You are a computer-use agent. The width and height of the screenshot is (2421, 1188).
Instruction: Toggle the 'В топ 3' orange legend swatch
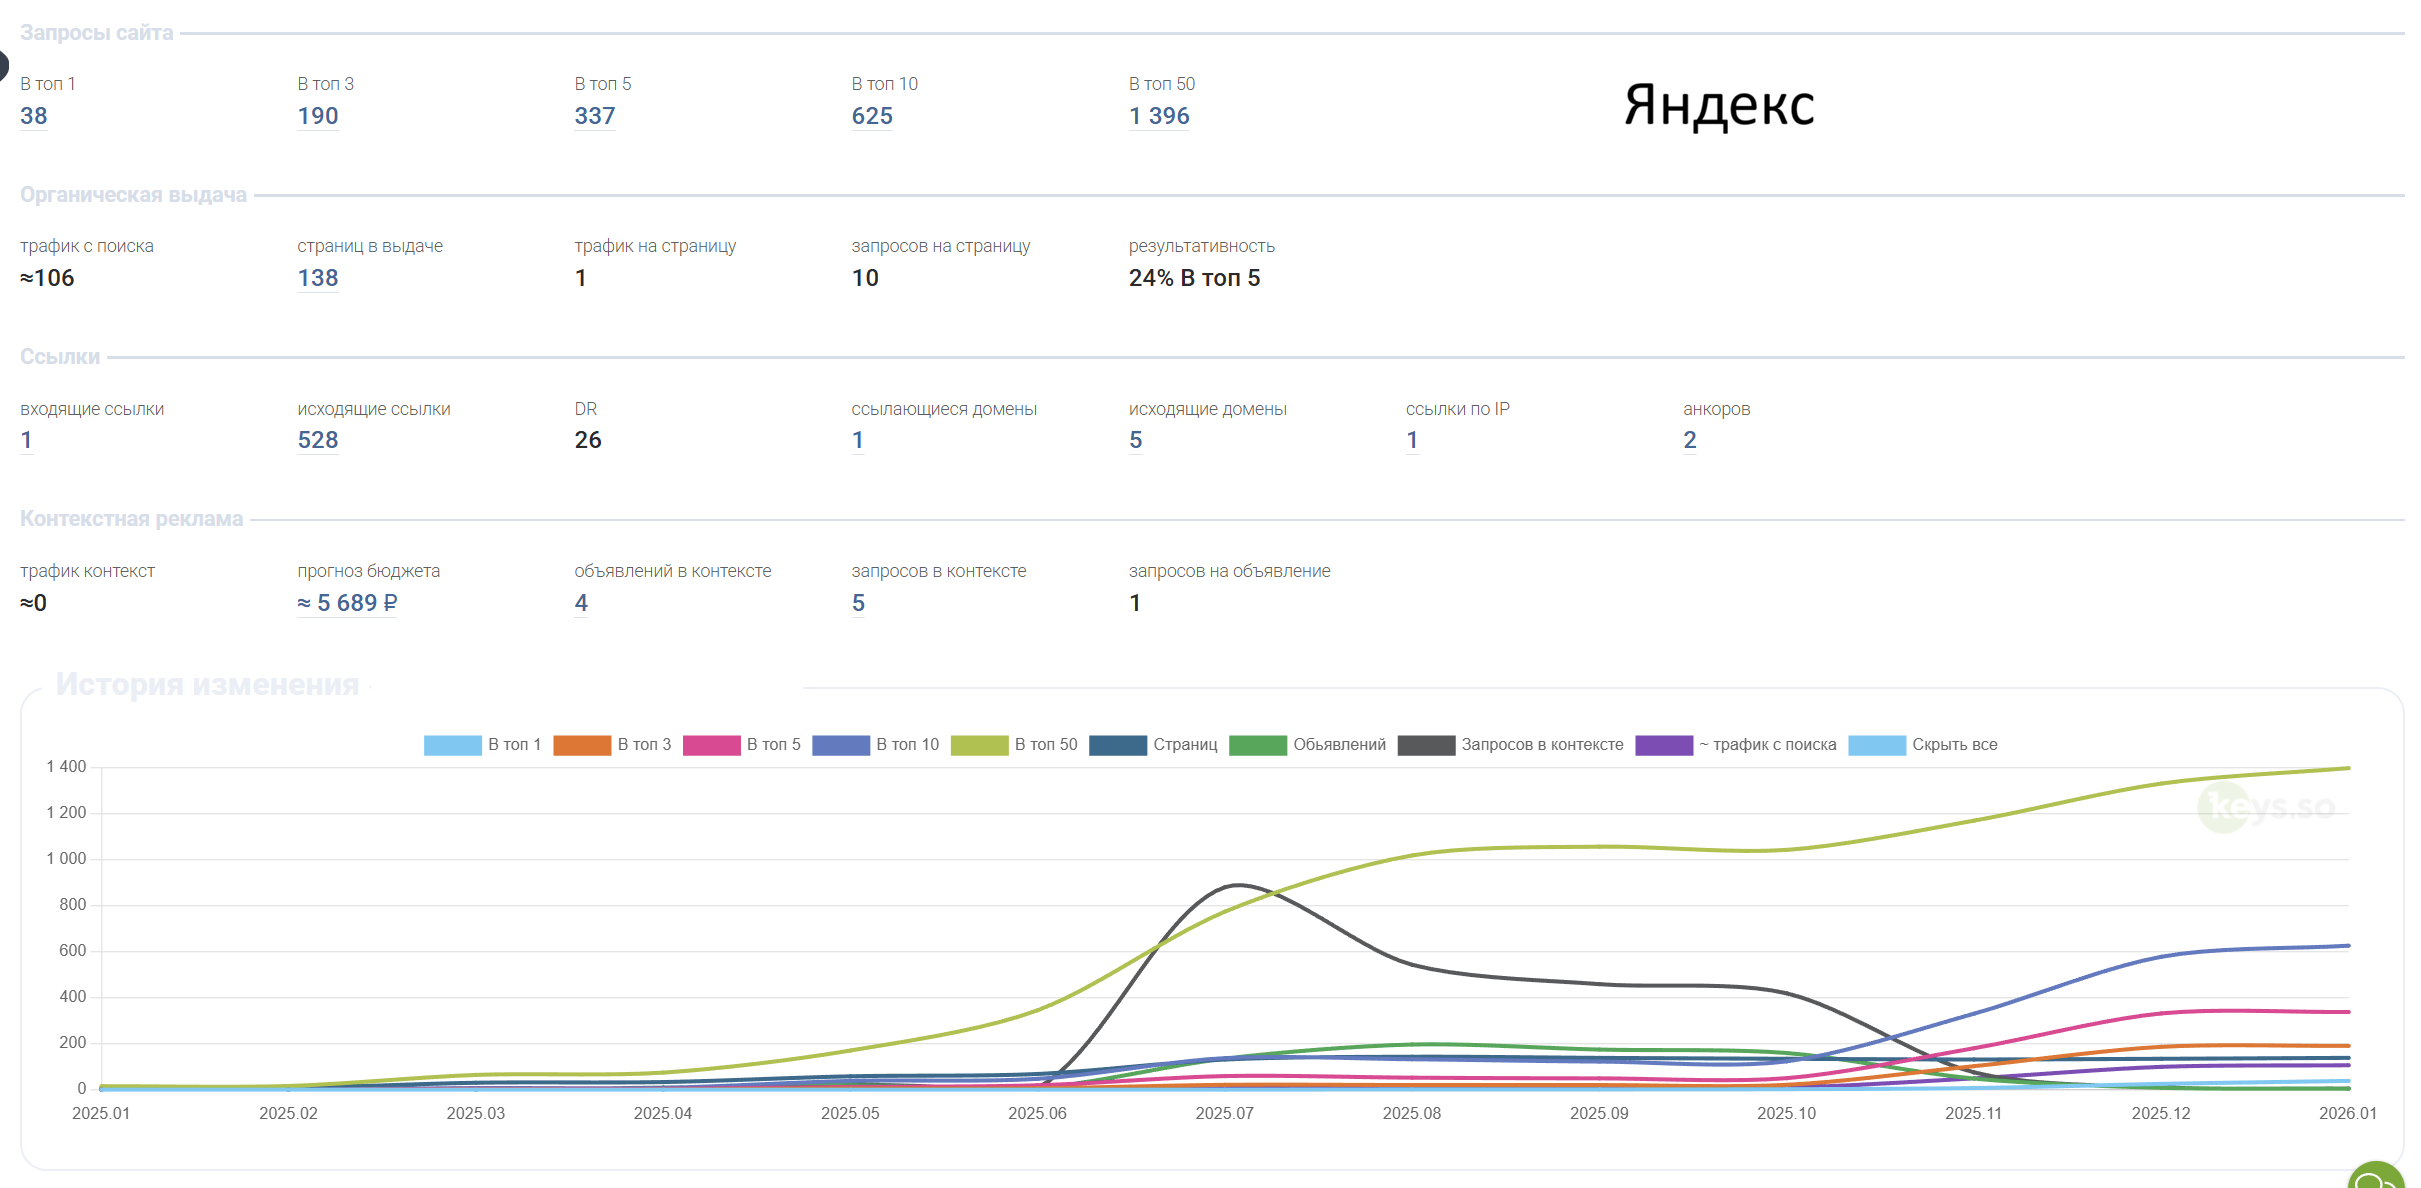(x=582, y=745)
